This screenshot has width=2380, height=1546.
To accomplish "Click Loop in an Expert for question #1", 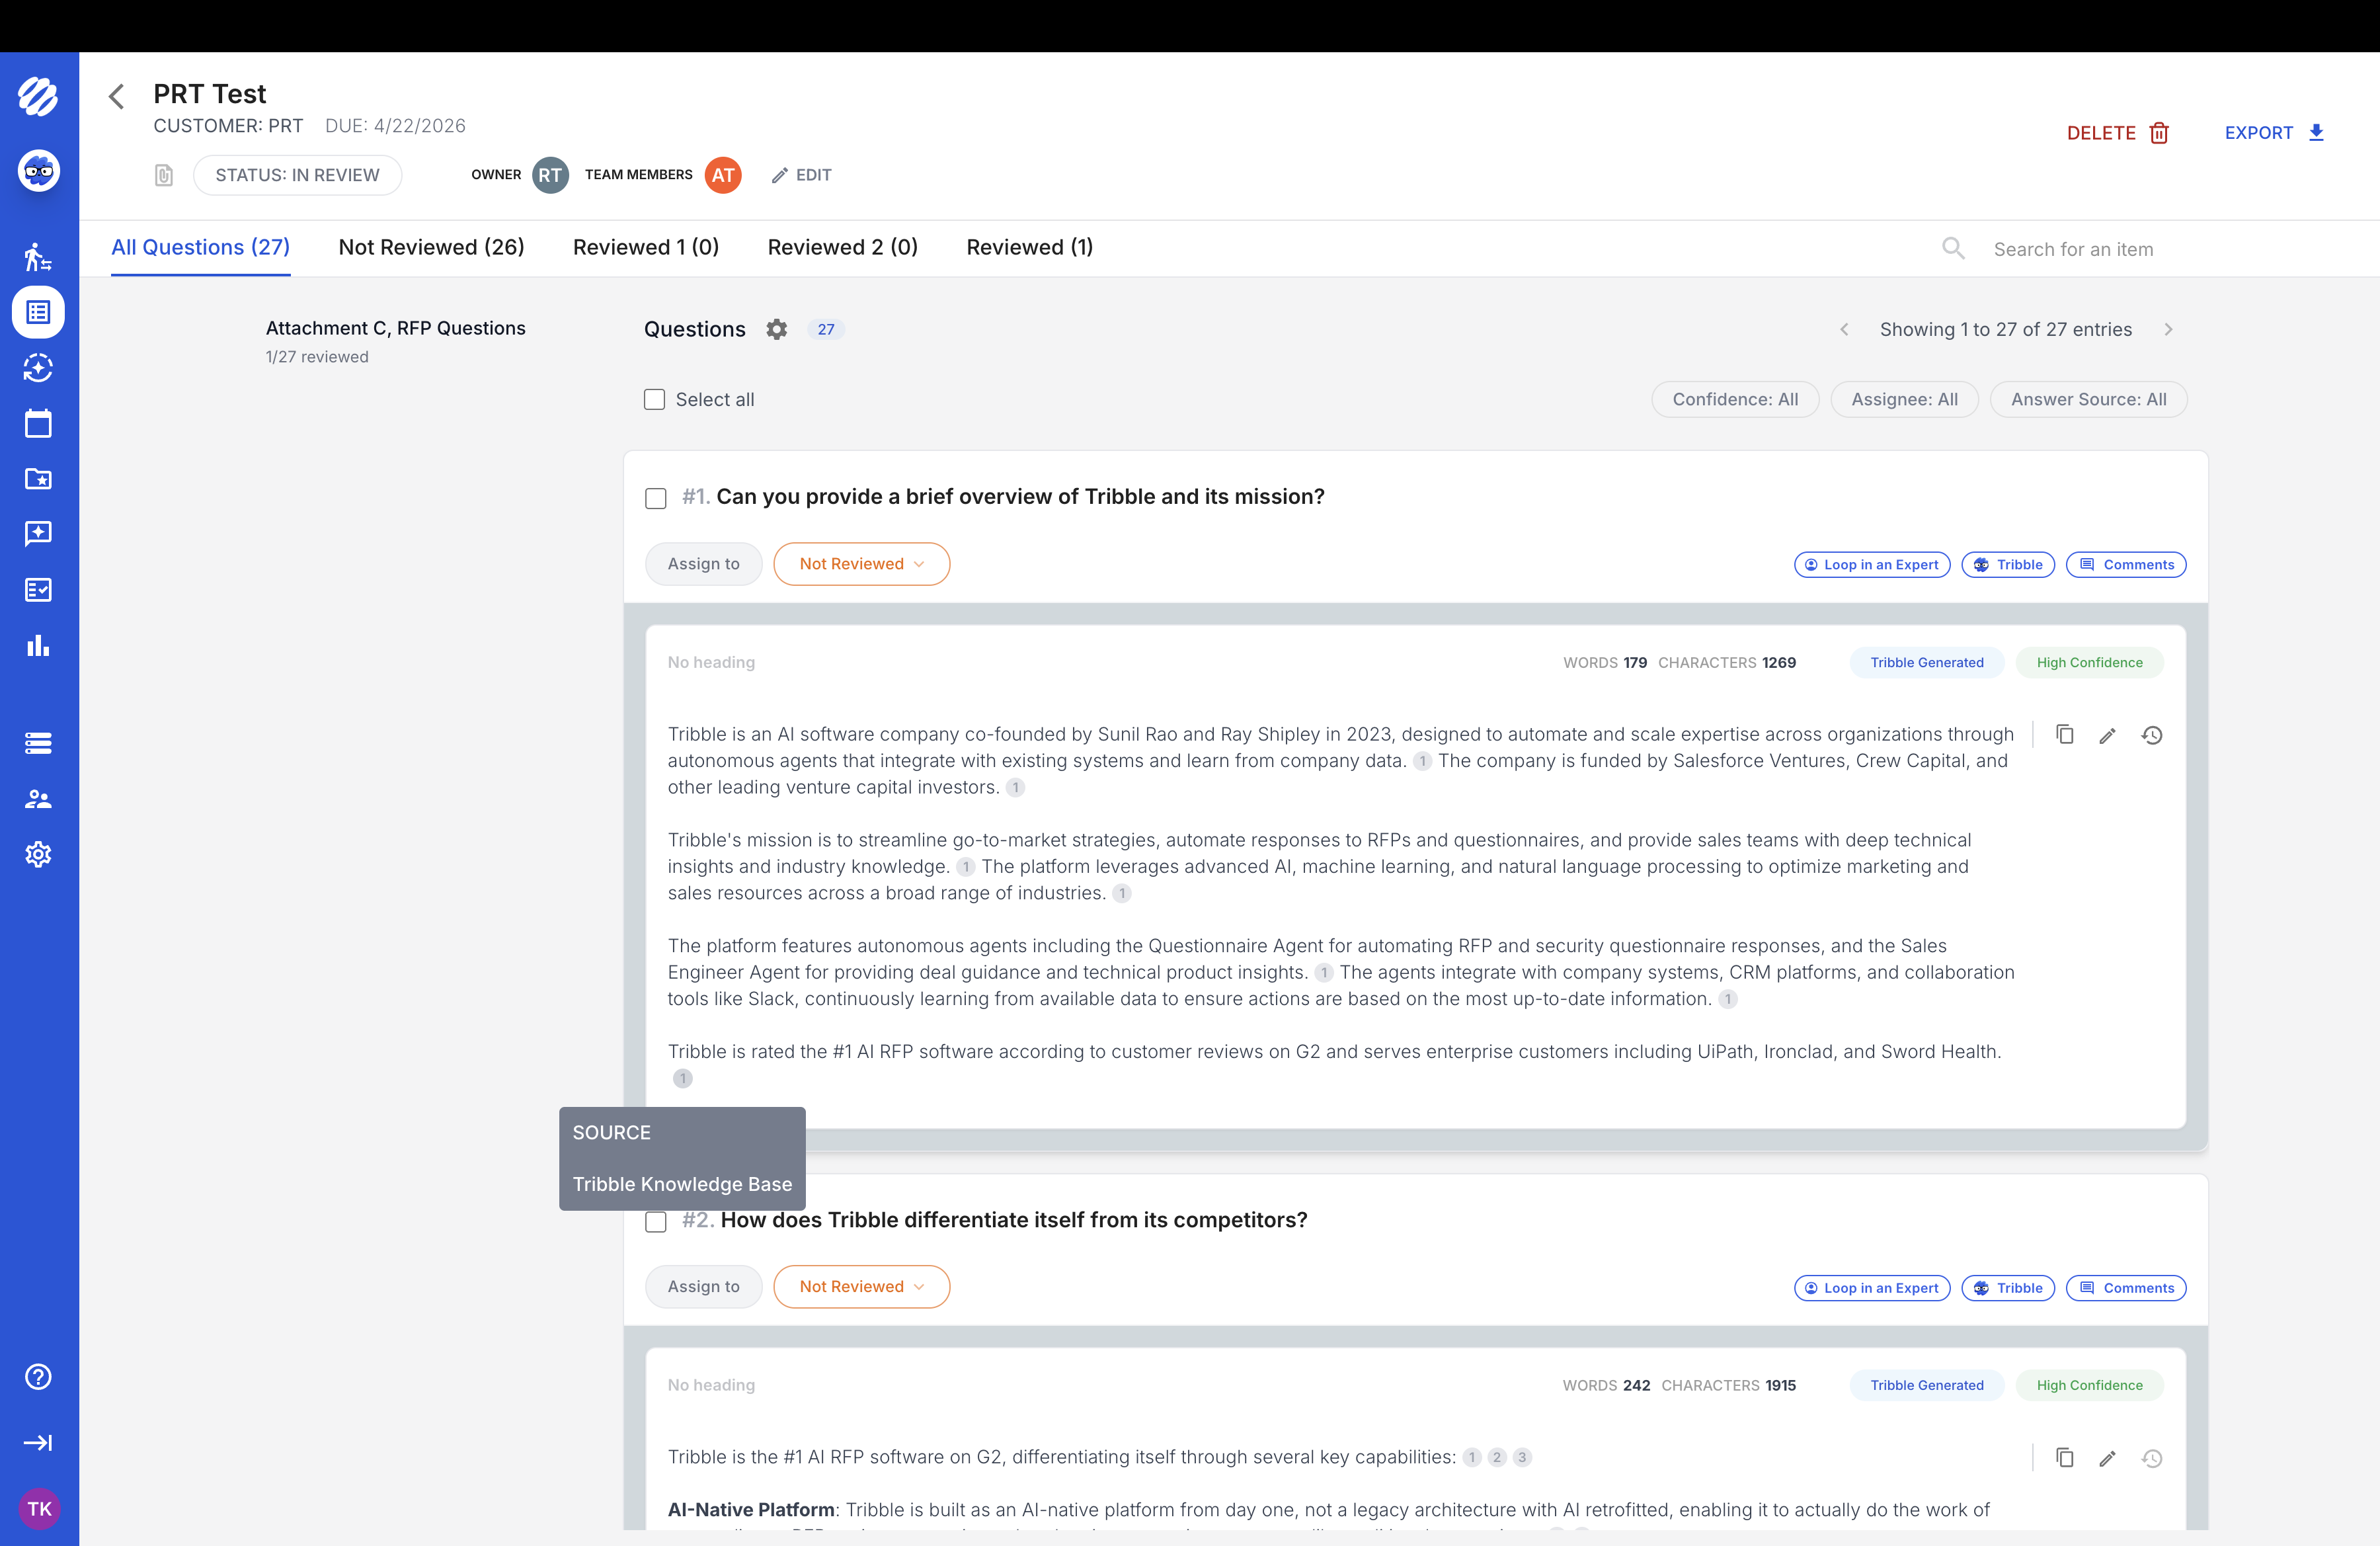I will coord(1872,565).
